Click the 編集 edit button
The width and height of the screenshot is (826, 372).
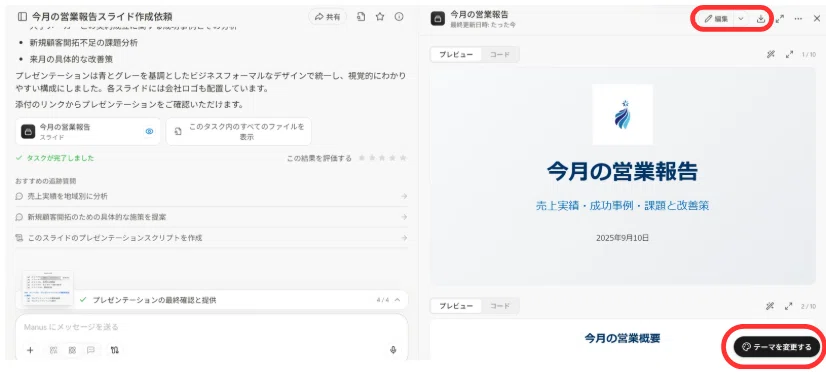(716, 18)
